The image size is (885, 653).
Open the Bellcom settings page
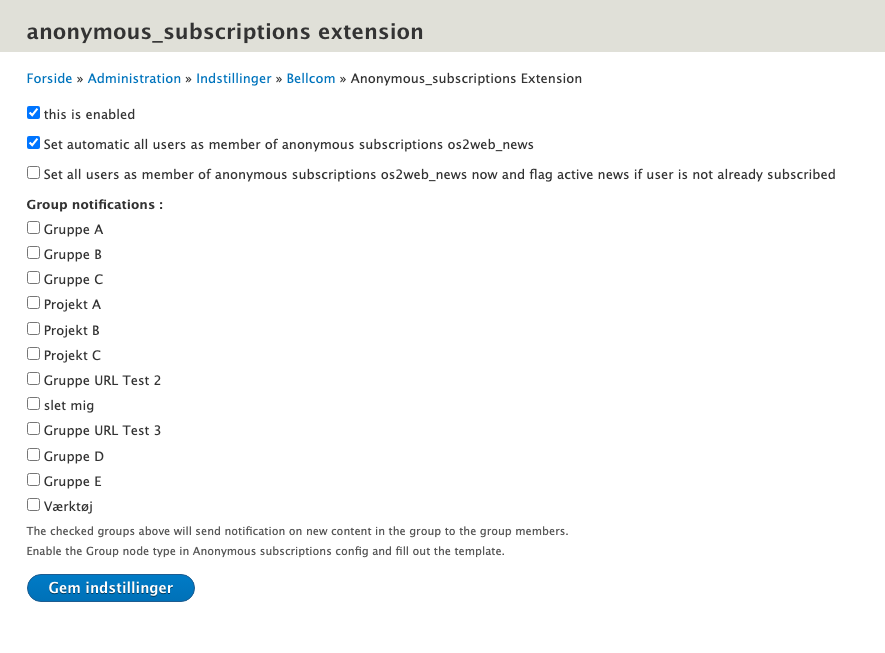tap(311, 78)
